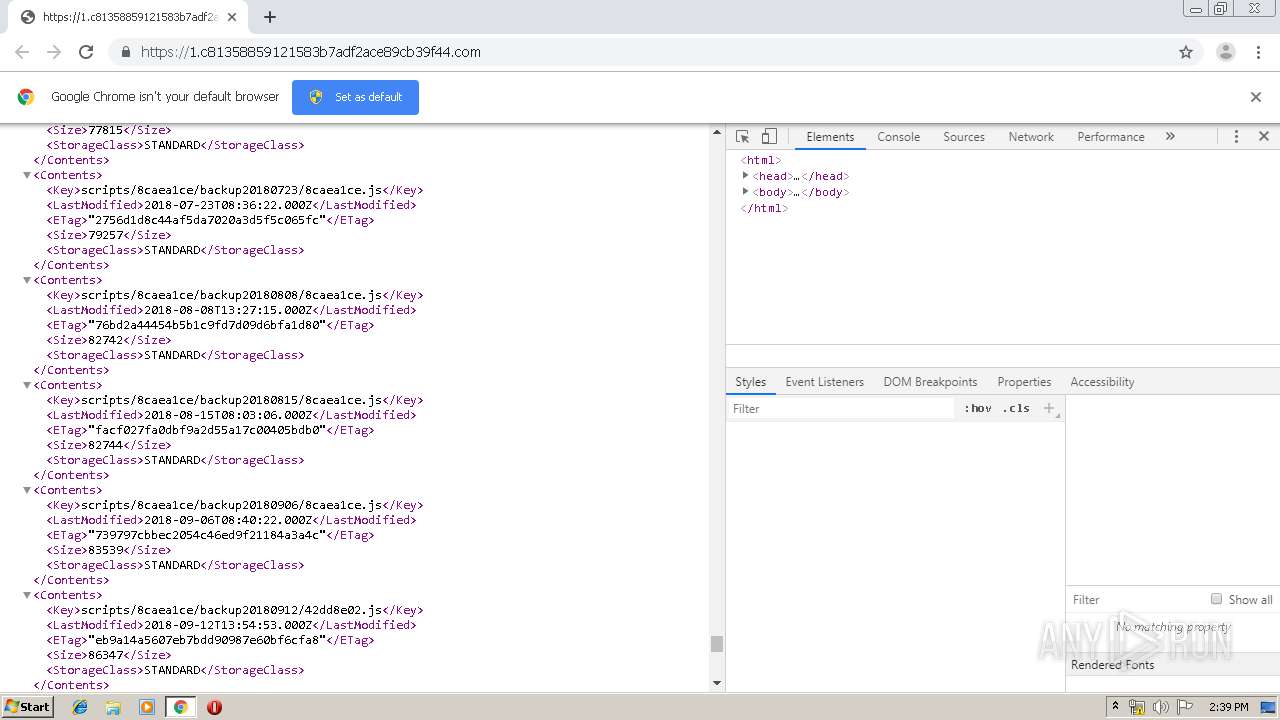Click Set as default button

[x=355, y=97]
